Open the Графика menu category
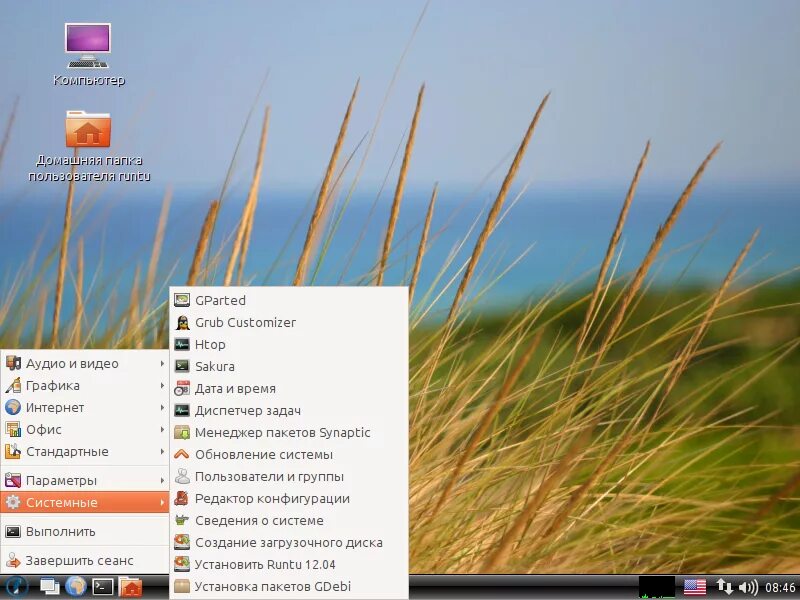The image size is (800, 600). [x=85, y=385]
